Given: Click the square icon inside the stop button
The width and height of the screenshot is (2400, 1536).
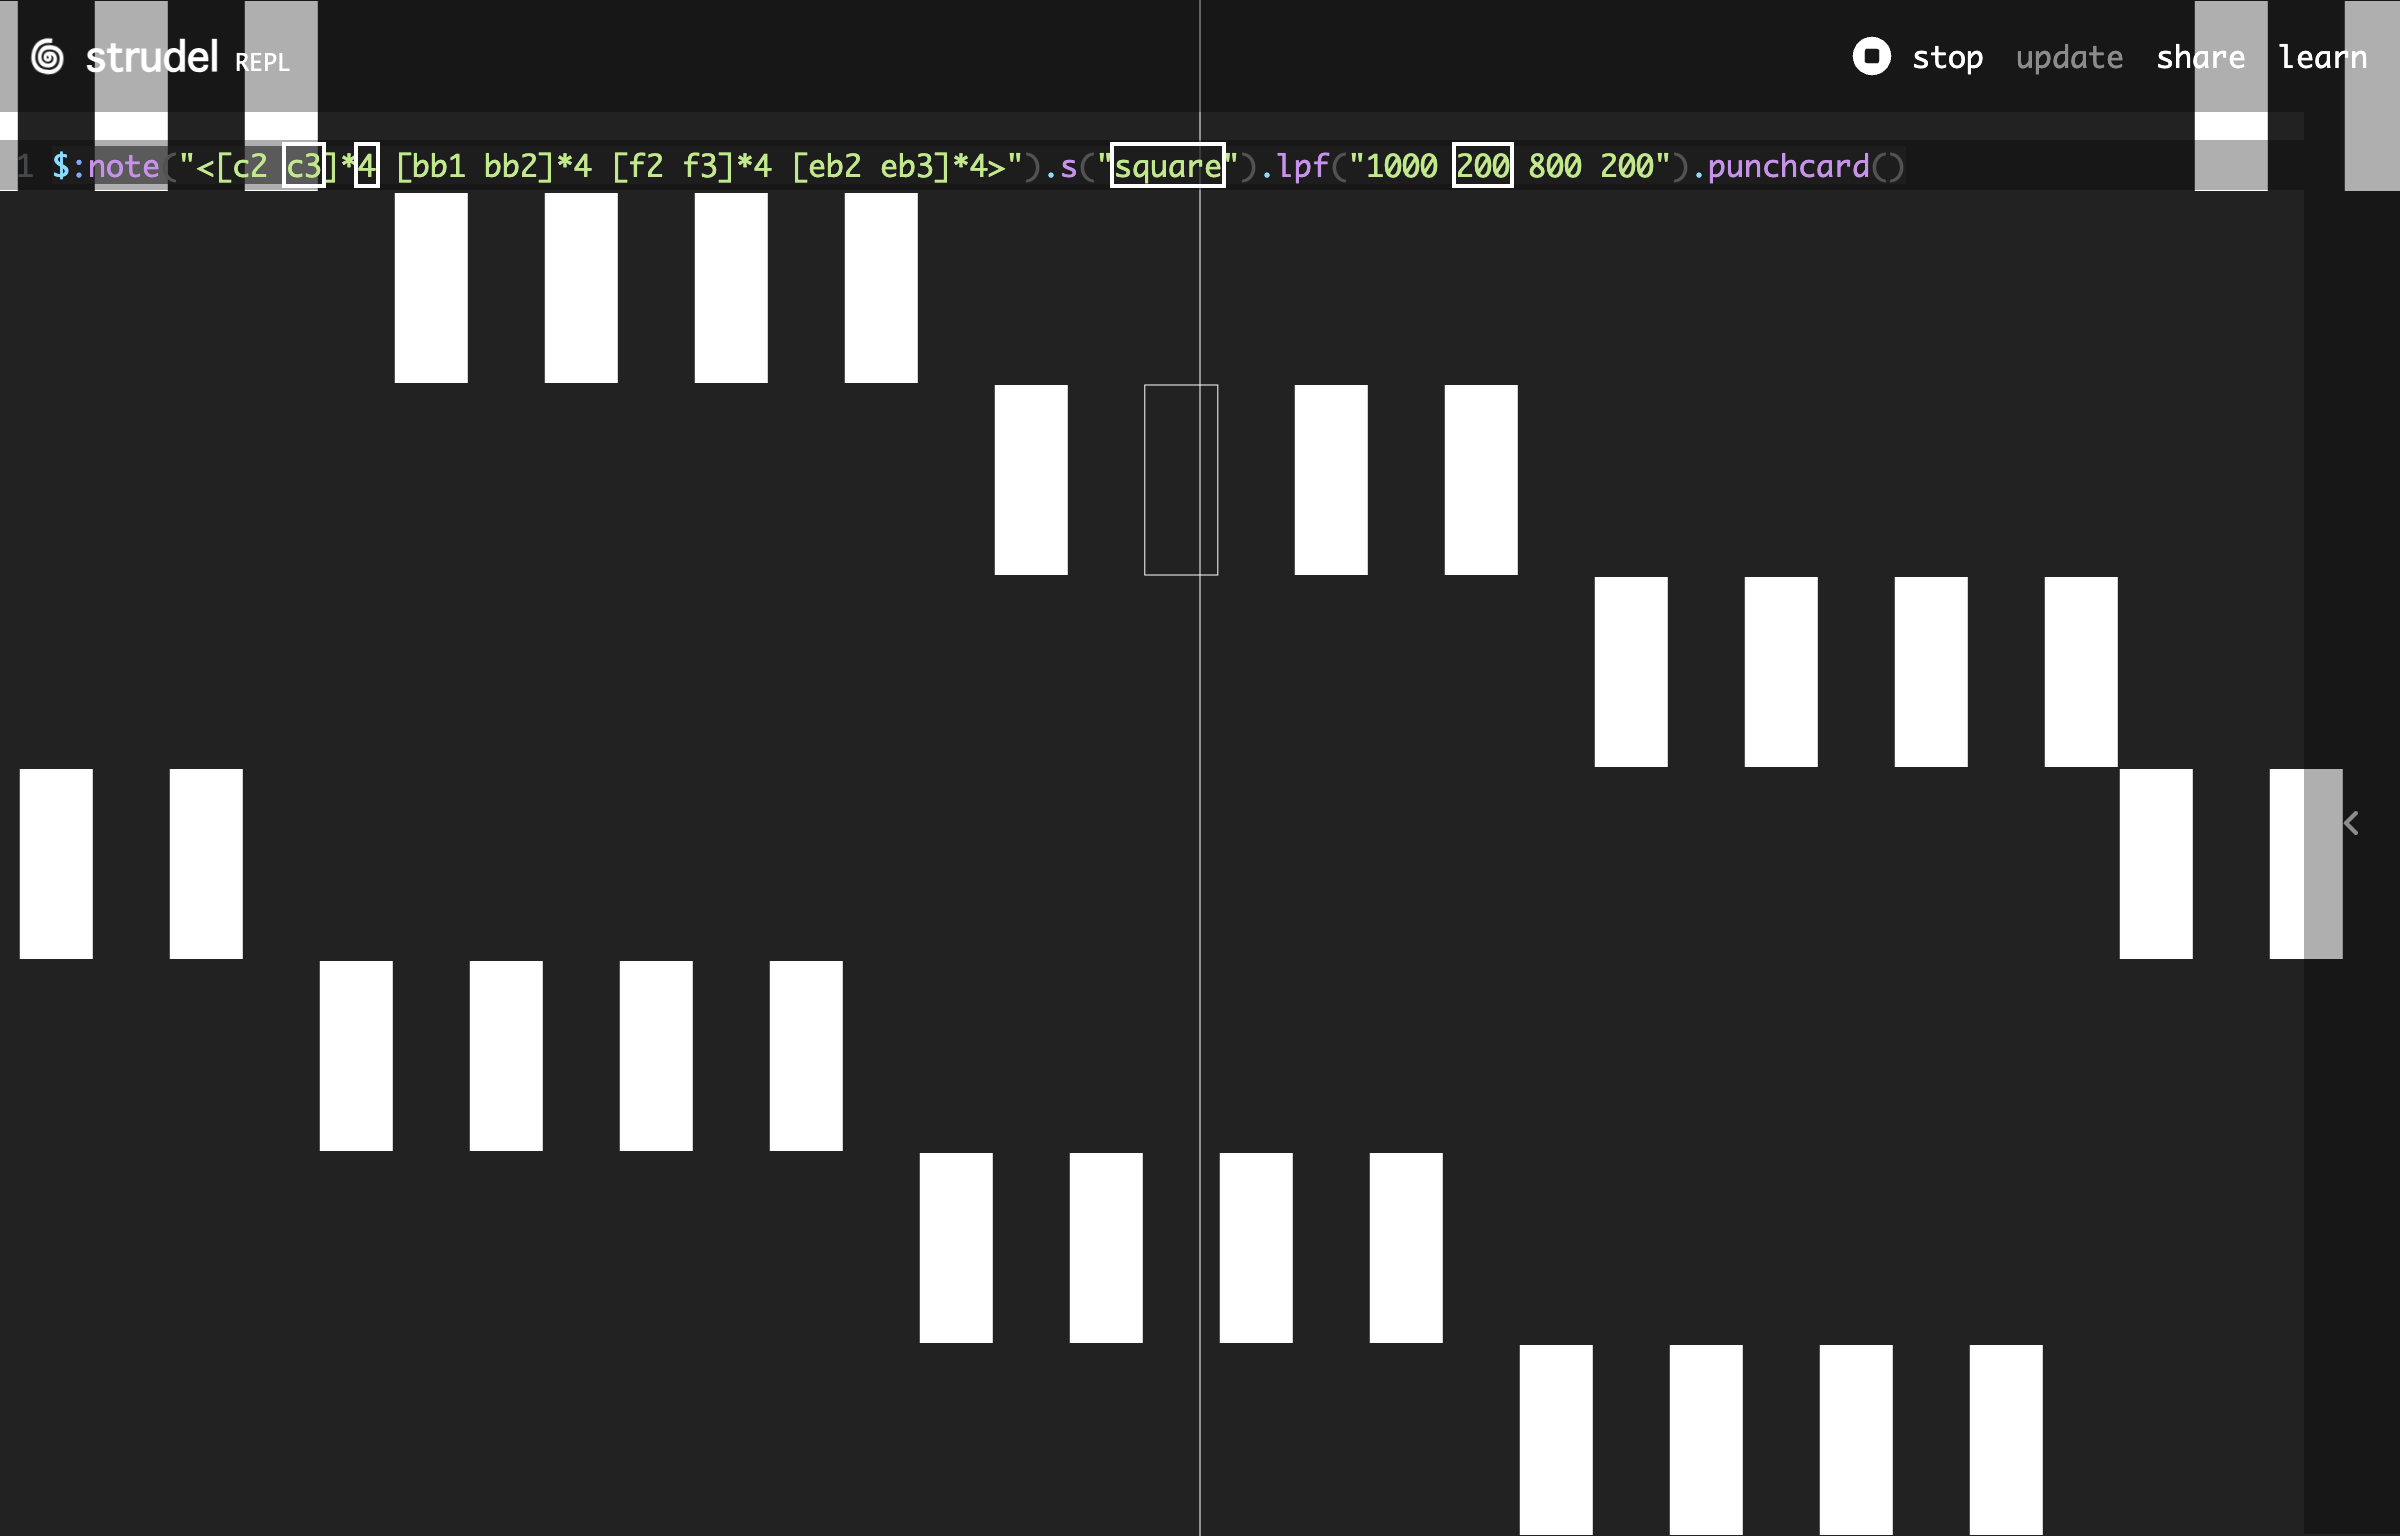Looking at the screenshot, I should (x=1872, y=56).
